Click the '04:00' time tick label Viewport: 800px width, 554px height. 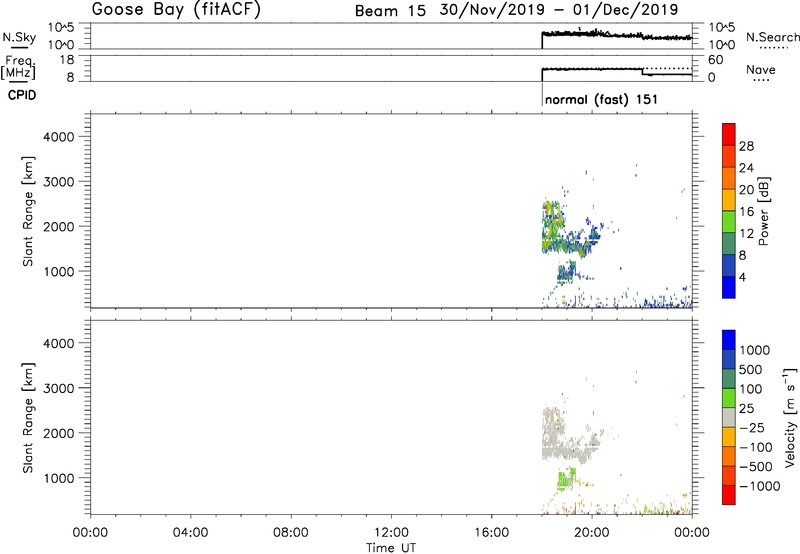pyautogui.click(x=190, y=533)
